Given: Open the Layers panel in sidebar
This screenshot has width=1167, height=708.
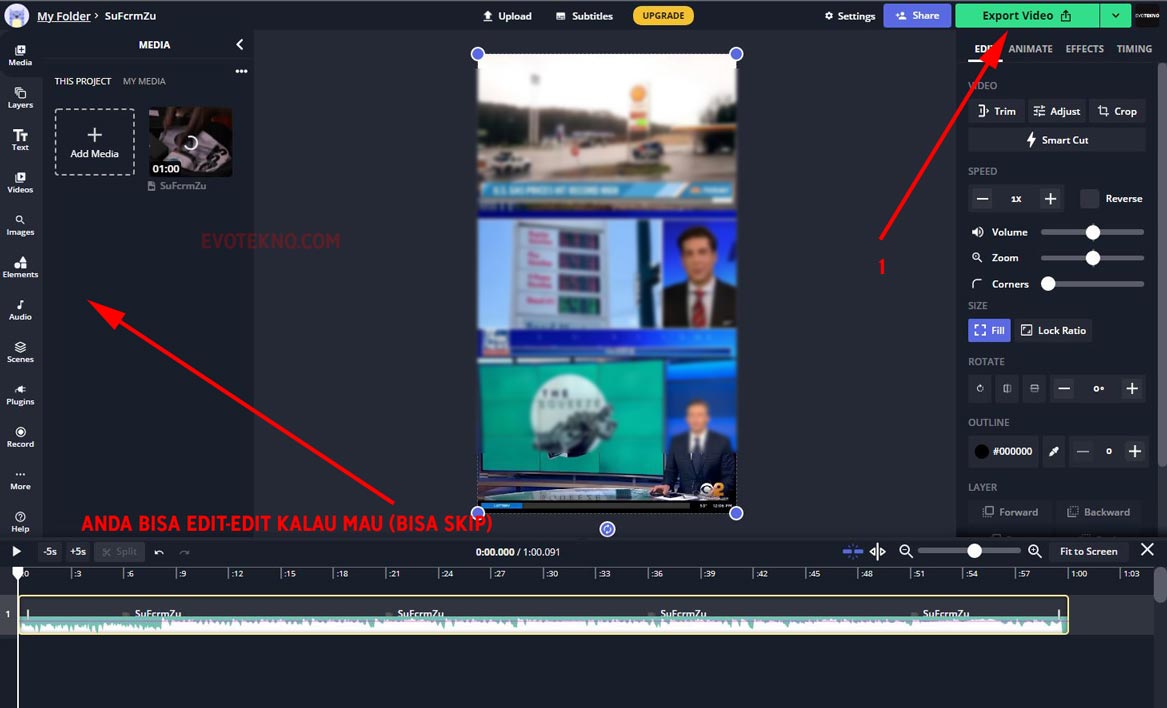Looking at the screenshot, I should (20, 97).
